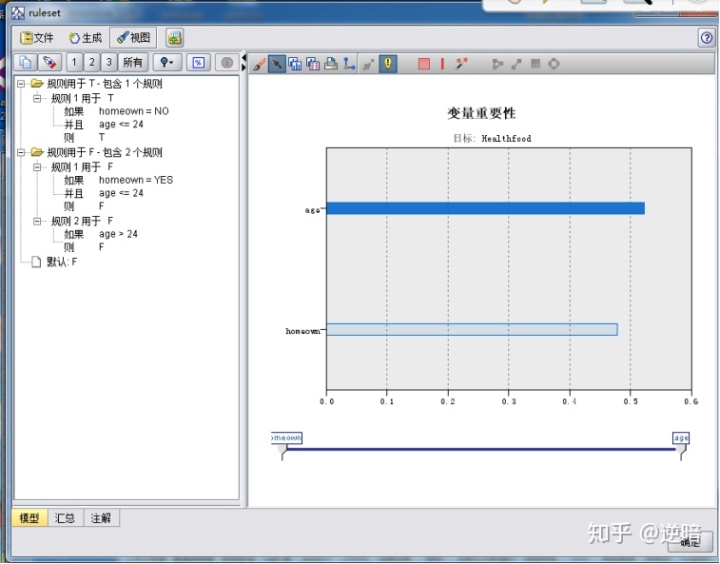Click the greyed diagonal arrows icon
This screenshot has width=720, height=564.
pos(516,64)
